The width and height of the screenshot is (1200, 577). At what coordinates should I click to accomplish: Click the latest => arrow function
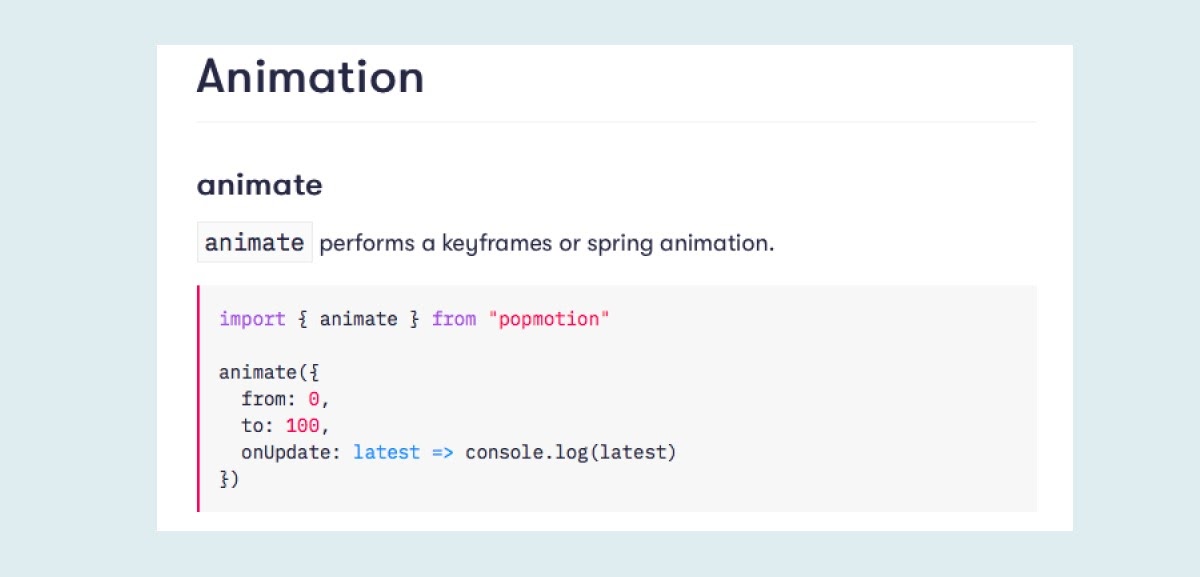pyautogui.click(x=403, y=453)
